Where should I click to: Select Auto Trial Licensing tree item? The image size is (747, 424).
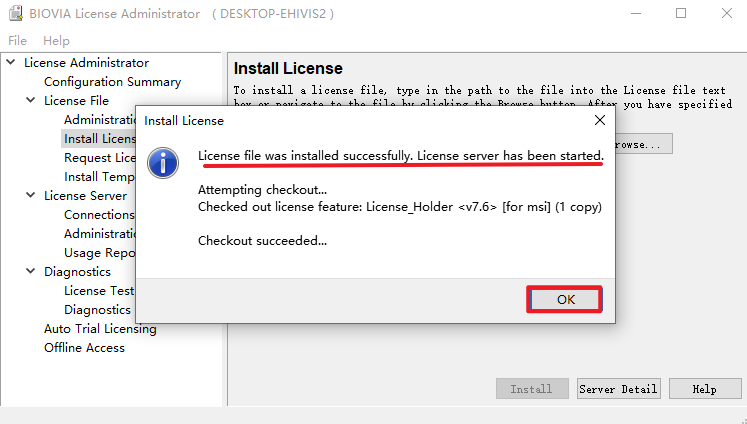[100, 329]
